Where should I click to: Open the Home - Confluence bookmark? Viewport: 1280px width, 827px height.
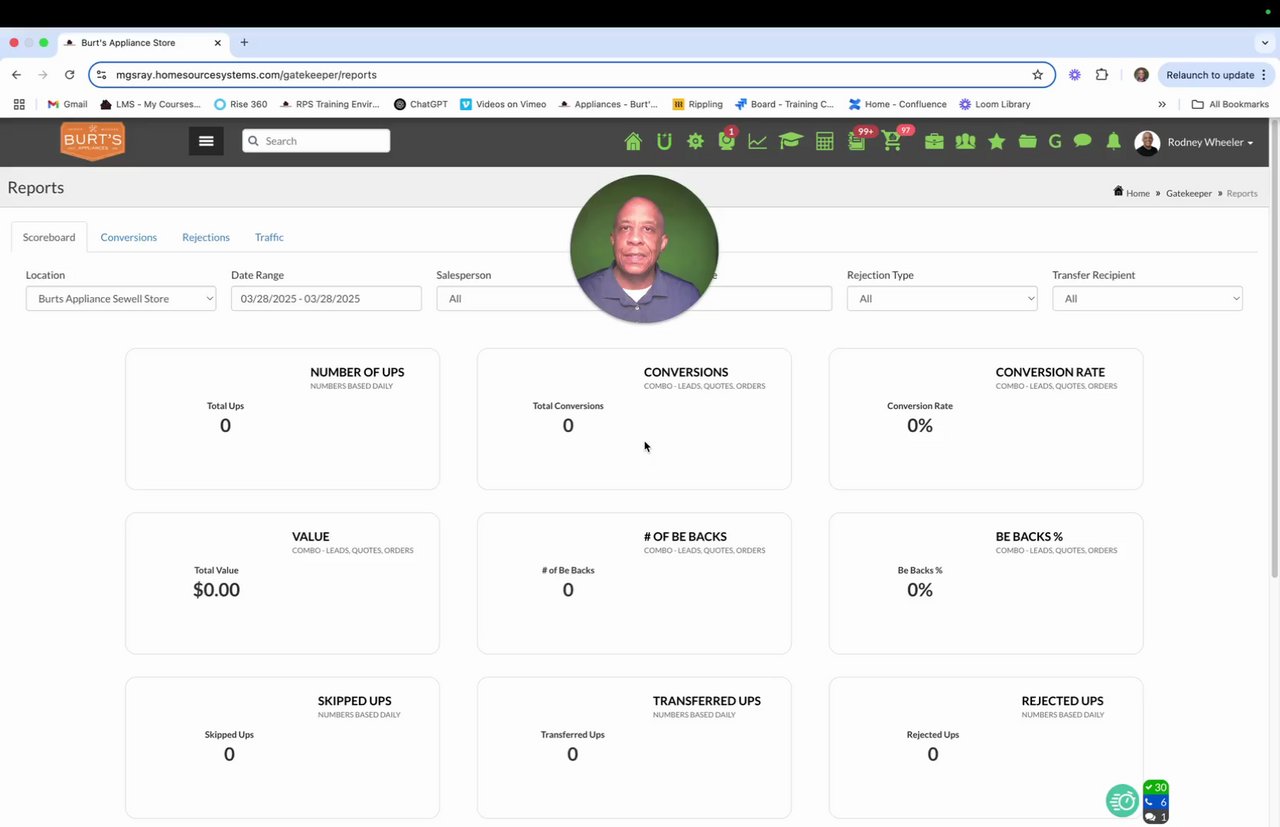coord(897,104)
